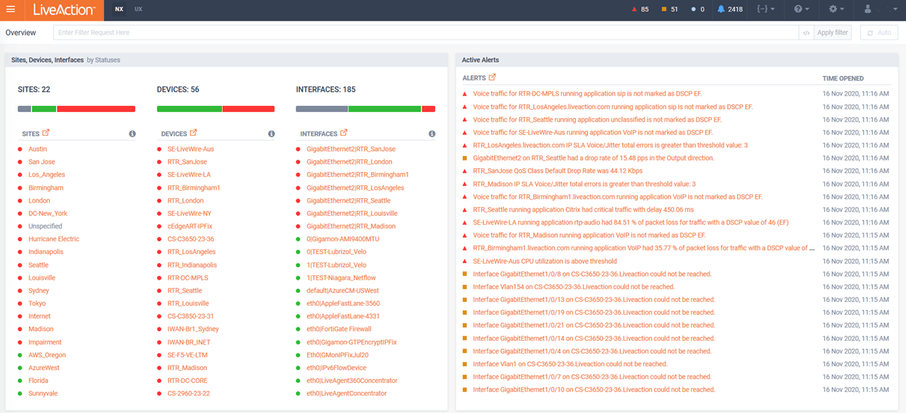
Task: Open alert Interface Vlan154 could not be reached
Action: point(574,287)
